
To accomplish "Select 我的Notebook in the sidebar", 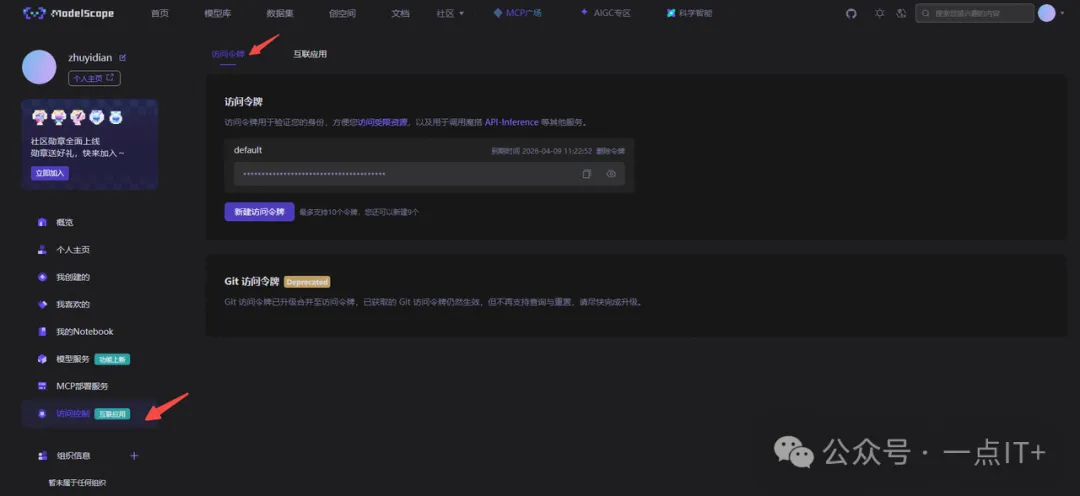I will [85, 331].
